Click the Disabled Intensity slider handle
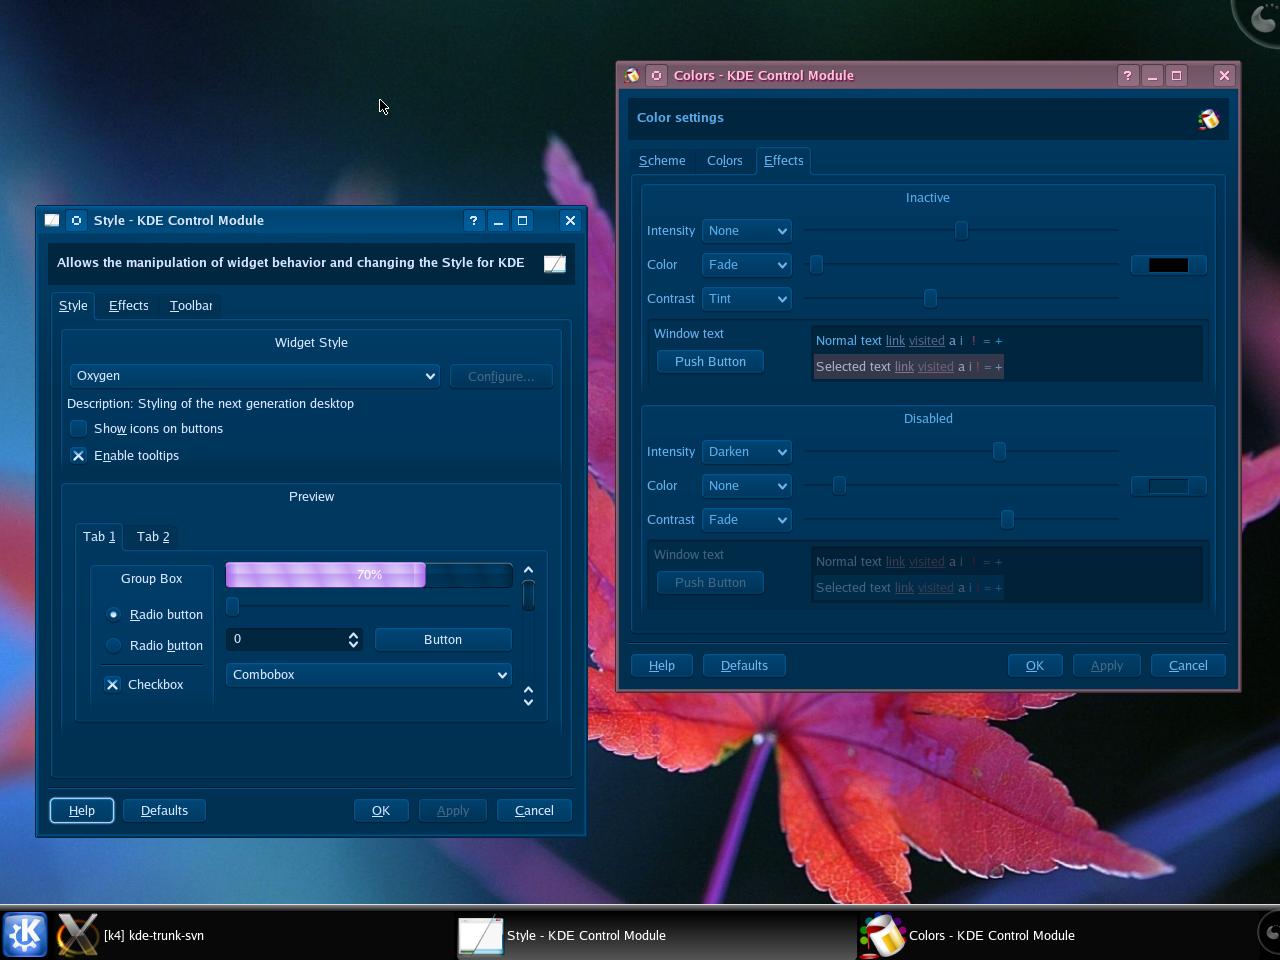 (x=999, y=451)
